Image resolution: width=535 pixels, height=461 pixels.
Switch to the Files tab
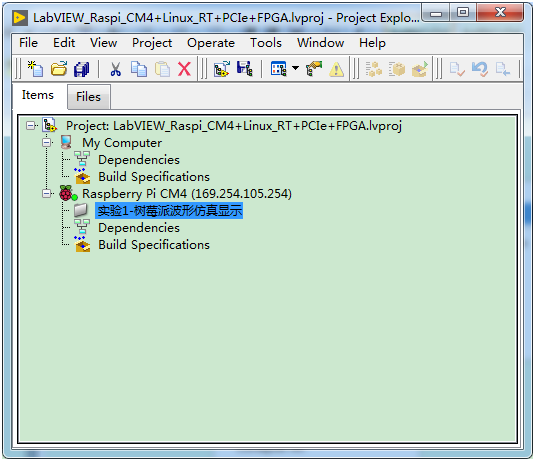pos(88,97)
